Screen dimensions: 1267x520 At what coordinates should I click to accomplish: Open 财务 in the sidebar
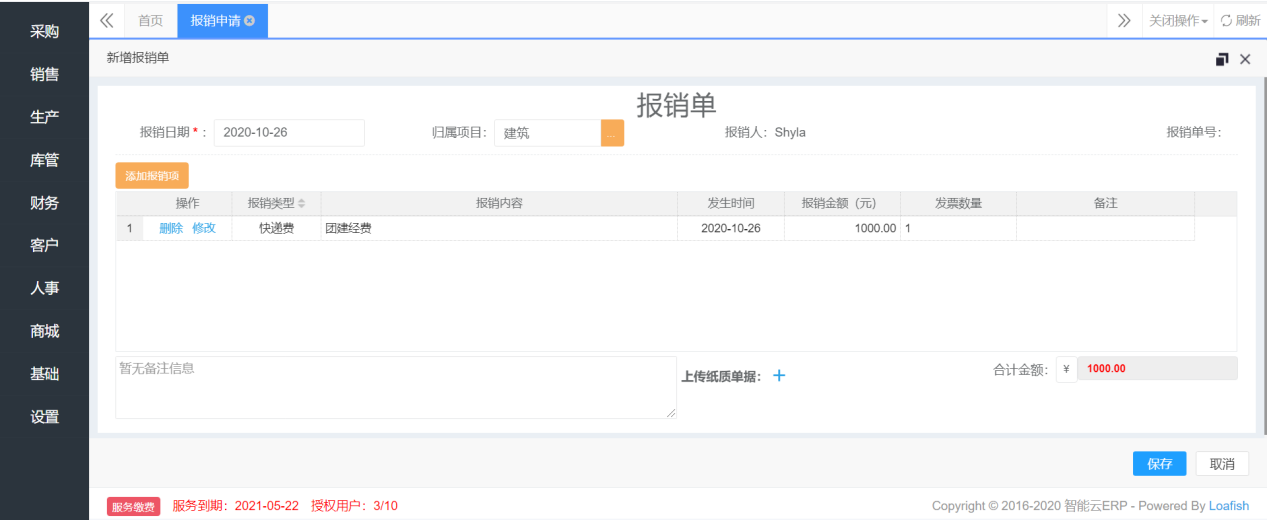point(45,203)
